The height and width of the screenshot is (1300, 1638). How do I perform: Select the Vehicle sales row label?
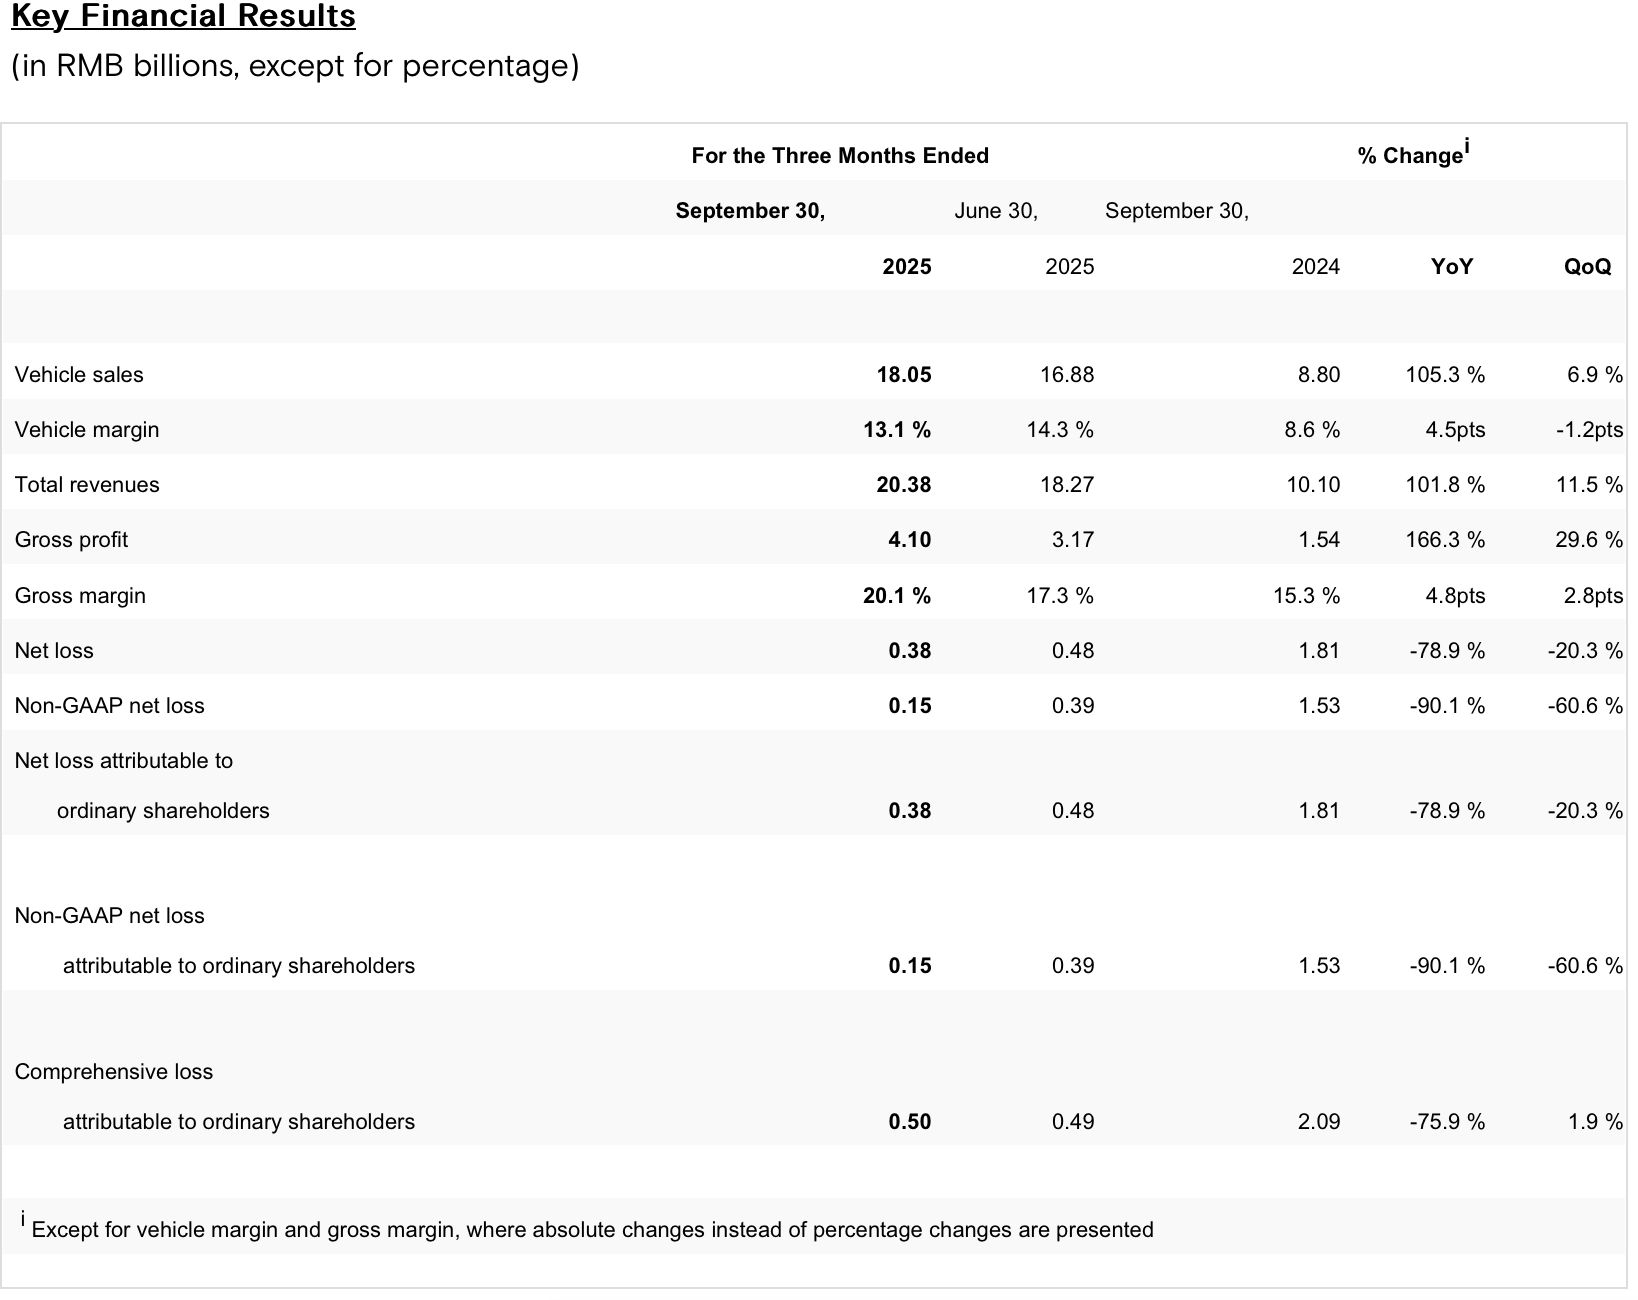click(79, 375)
